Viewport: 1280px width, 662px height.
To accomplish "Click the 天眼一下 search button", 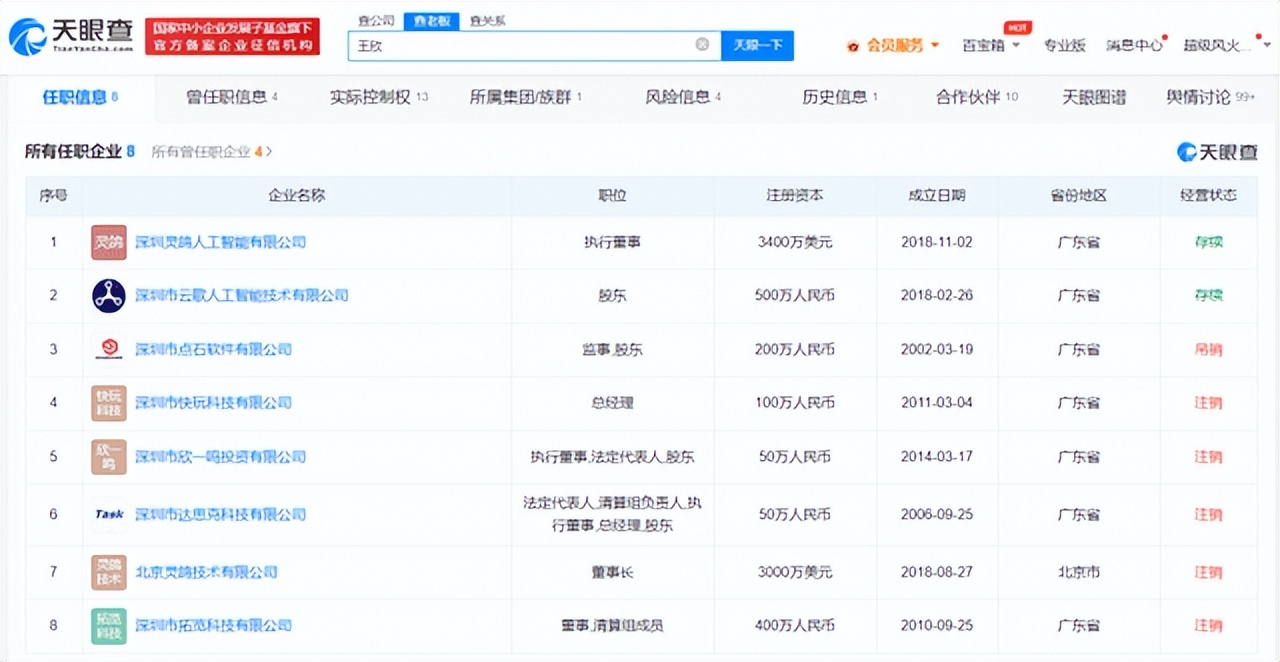I will click(x=758, y=45).
